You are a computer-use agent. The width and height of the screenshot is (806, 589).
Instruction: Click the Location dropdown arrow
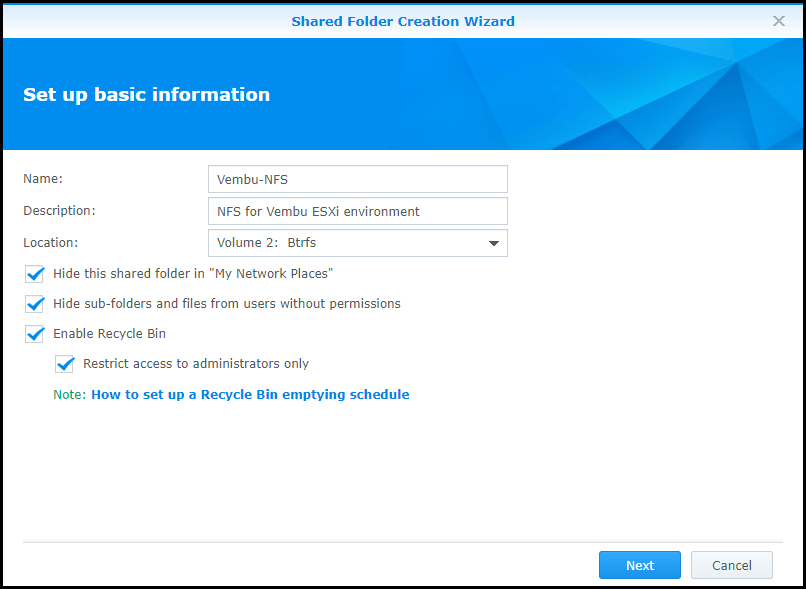(494, 243)
